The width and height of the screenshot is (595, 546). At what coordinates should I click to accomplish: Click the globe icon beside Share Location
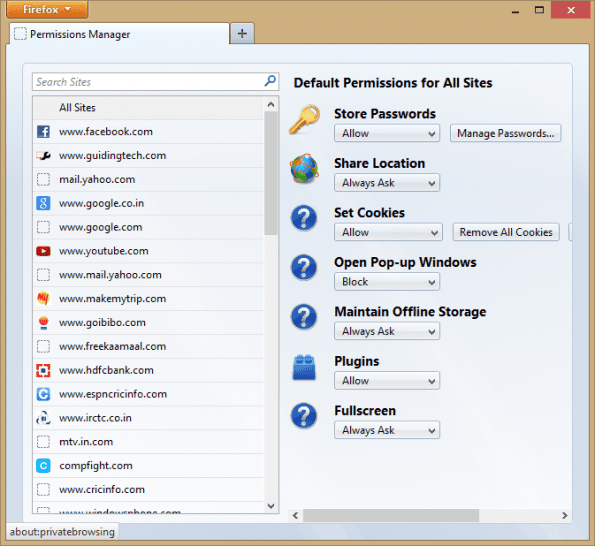[304, 168]
